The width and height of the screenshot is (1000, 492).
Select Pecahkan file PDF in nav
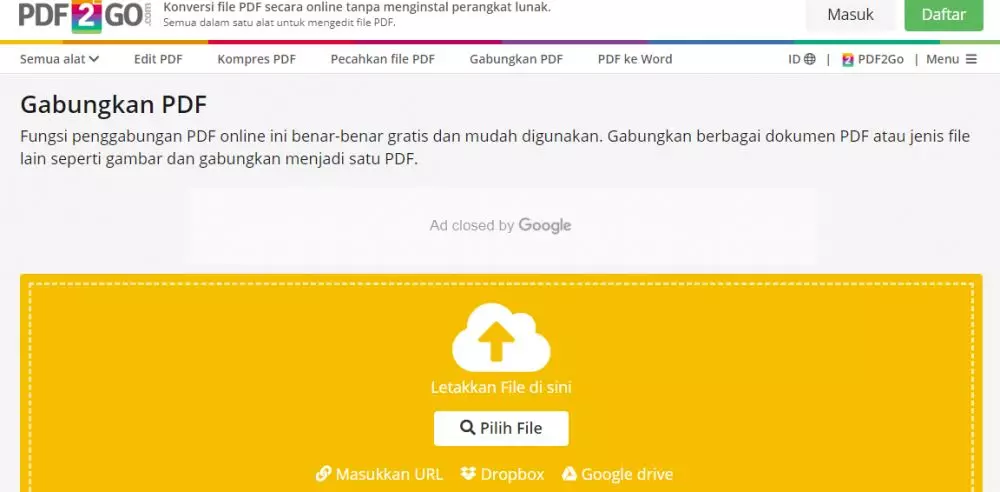click(x=383, y=59)
